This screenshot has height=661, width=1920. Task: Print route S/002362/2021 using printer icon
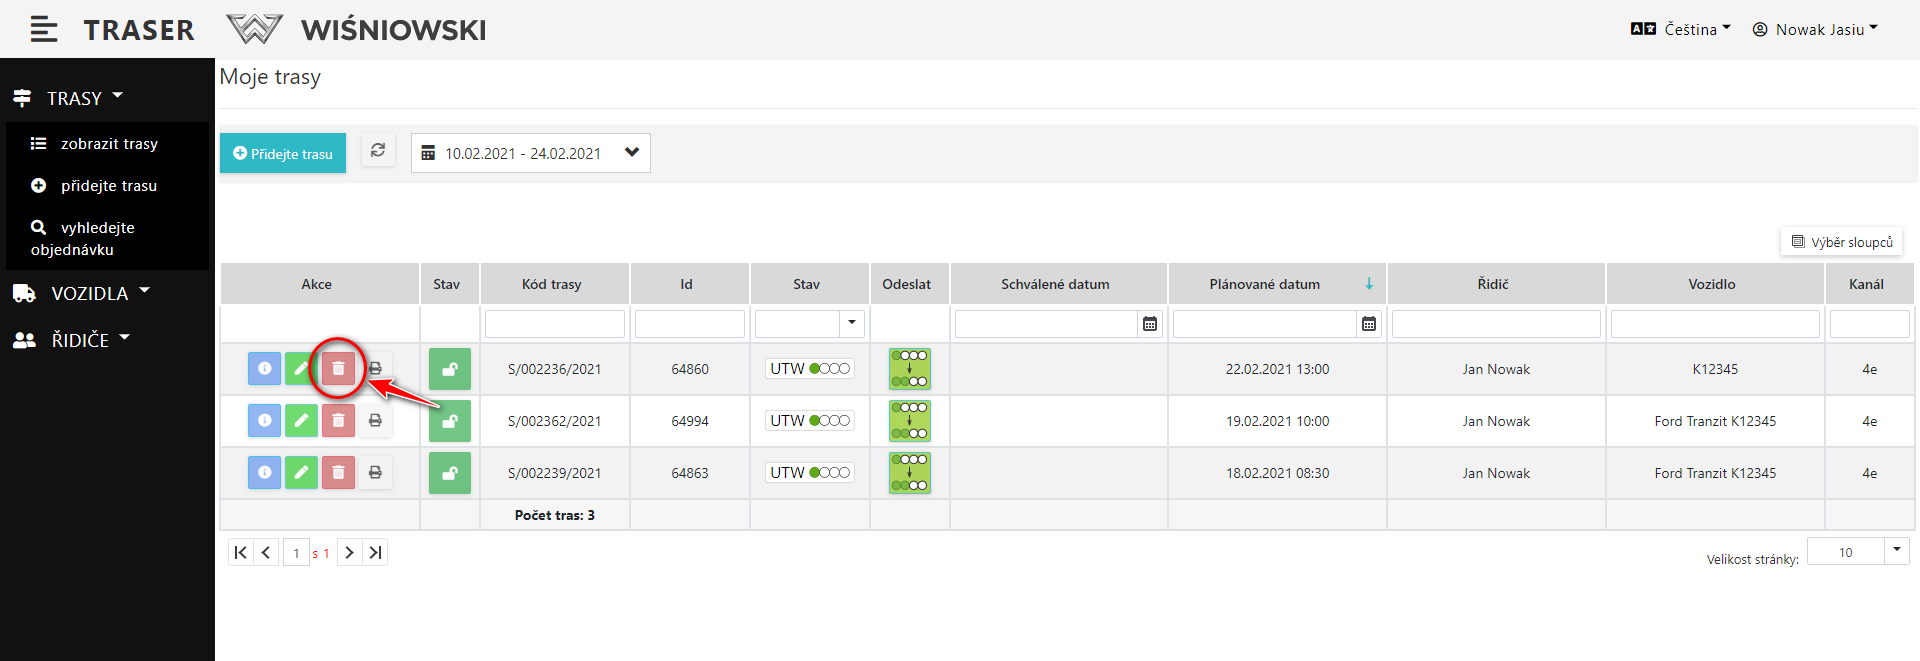375,421
